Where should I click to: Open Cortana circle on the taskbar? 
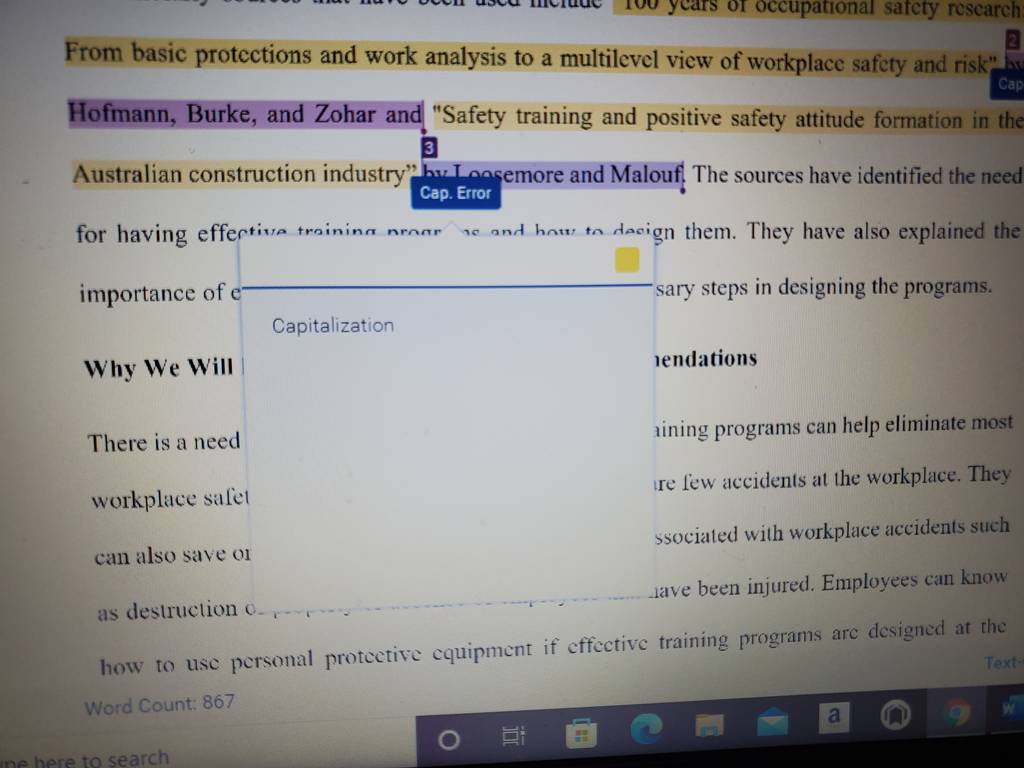449,739
